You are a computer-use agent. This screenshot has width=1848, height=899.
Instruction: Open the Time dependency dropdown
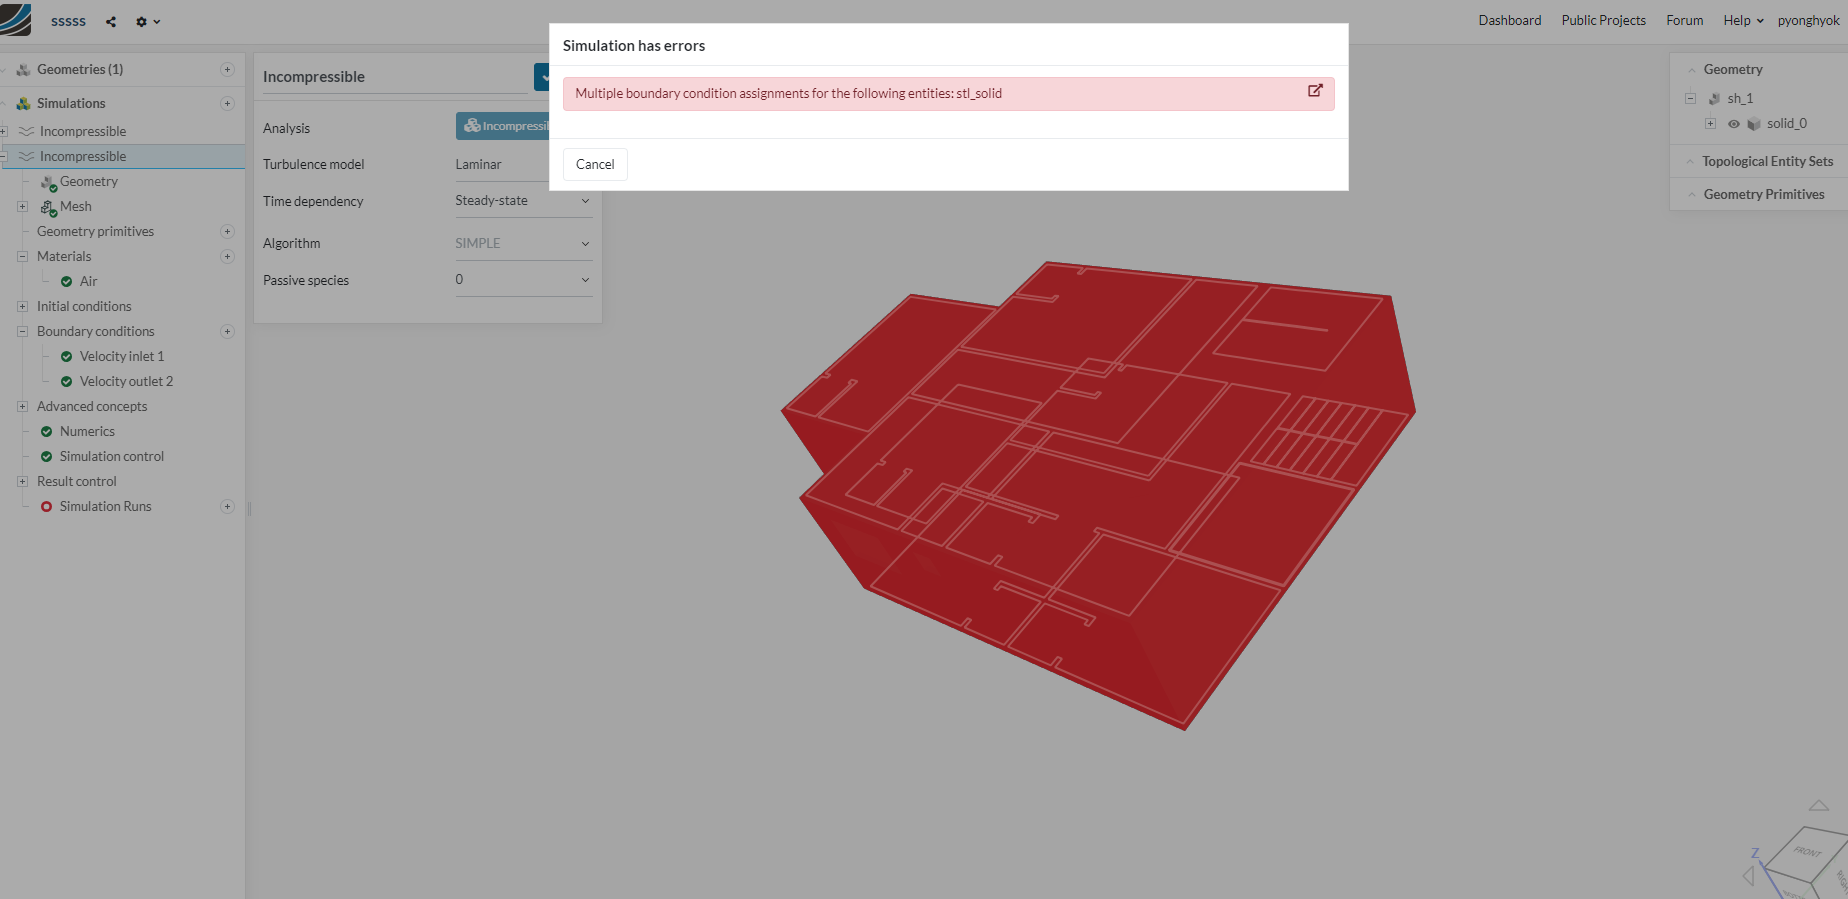523,201
